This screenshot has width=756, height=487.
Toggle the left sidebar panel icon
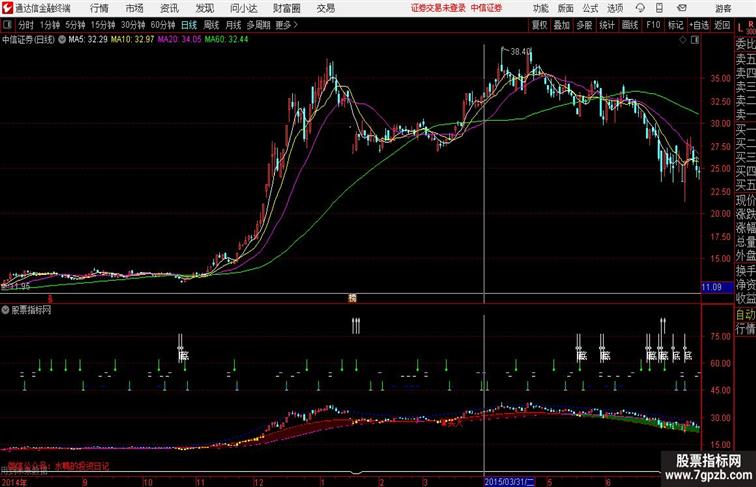[7, 25]
